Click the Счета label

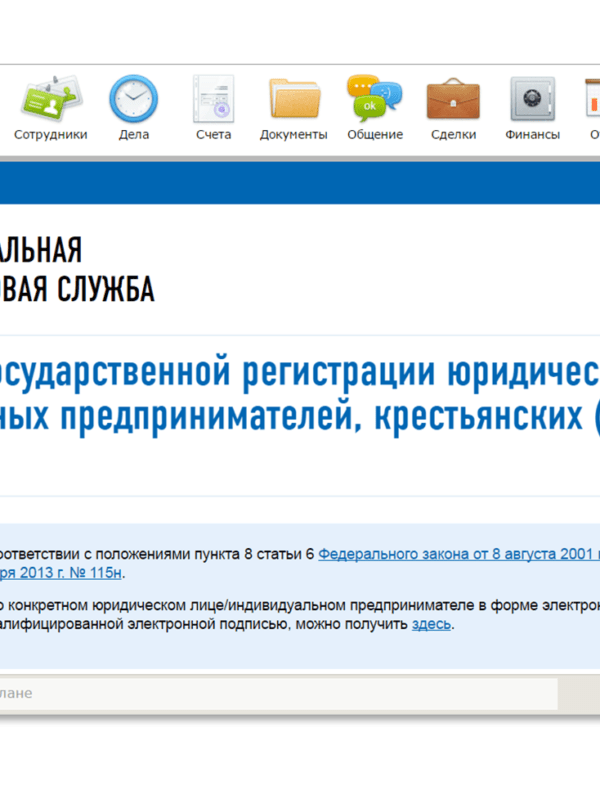coord(214,135)
